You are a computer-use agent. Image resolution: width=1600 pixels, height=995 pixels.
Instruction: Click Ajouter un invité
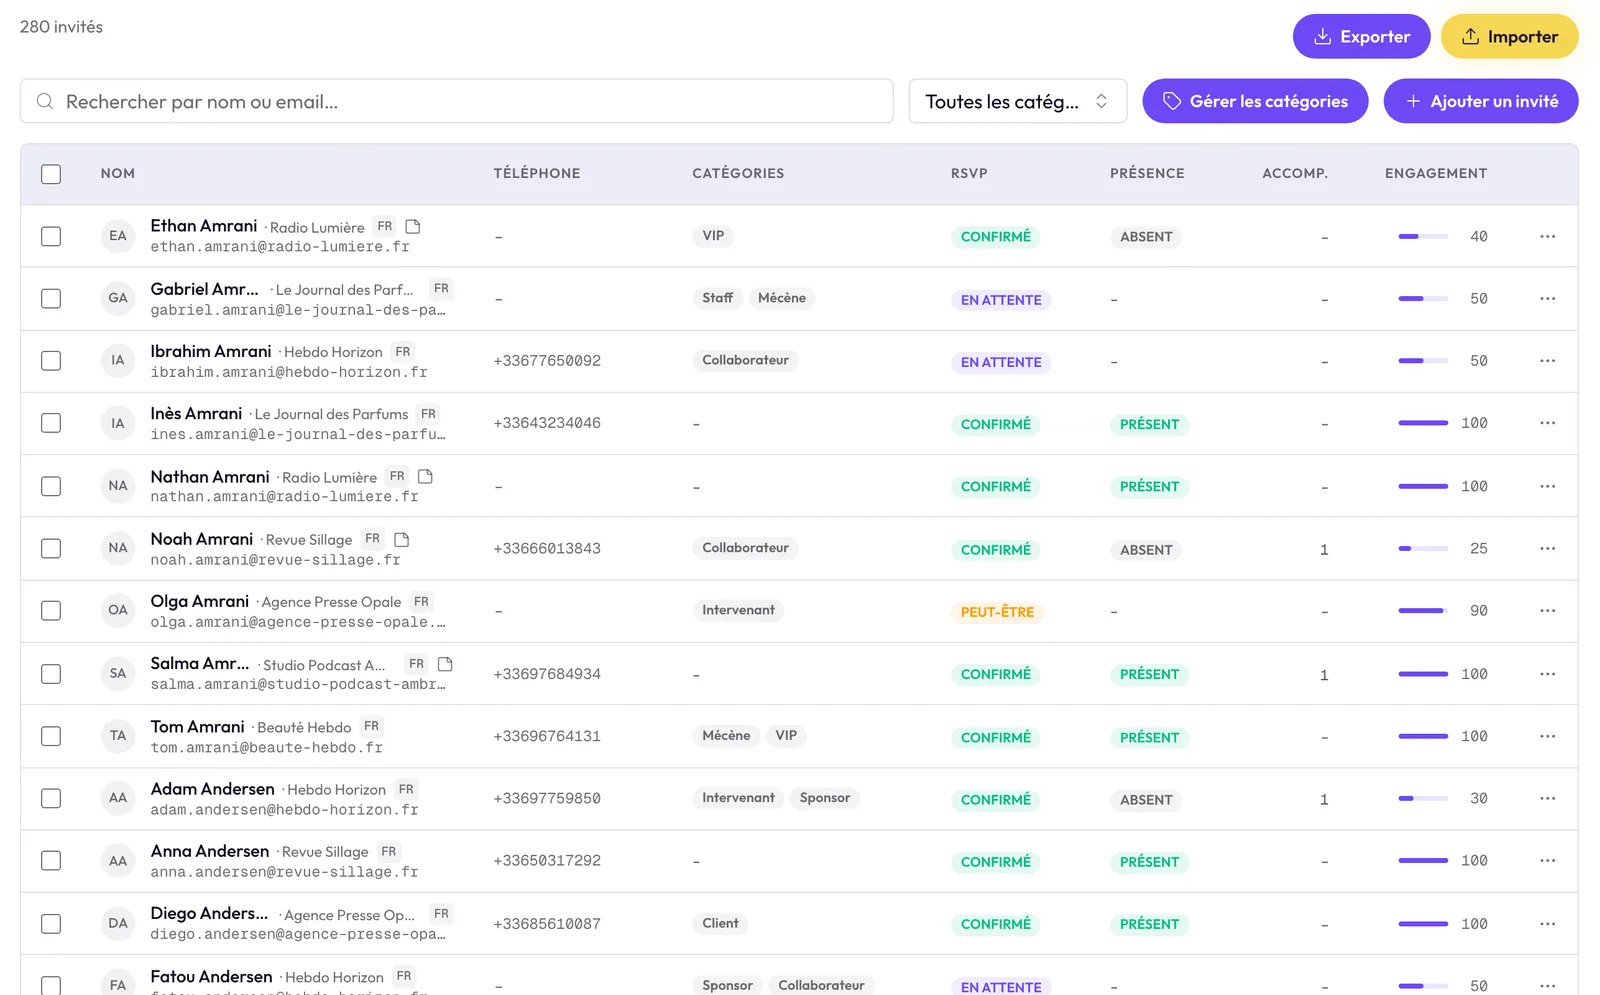(1481, 101)
